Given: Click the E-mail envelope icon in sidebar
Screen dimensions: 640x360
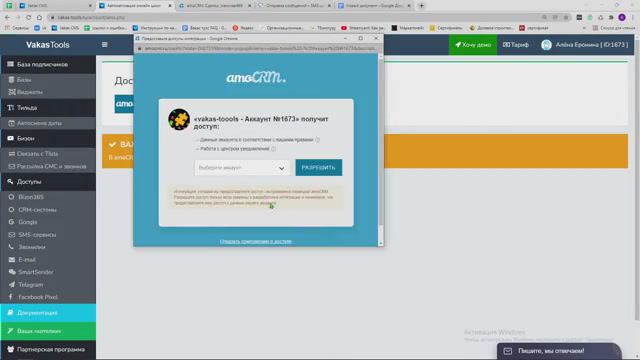Looking at the screenshot, I should (11, 260).
